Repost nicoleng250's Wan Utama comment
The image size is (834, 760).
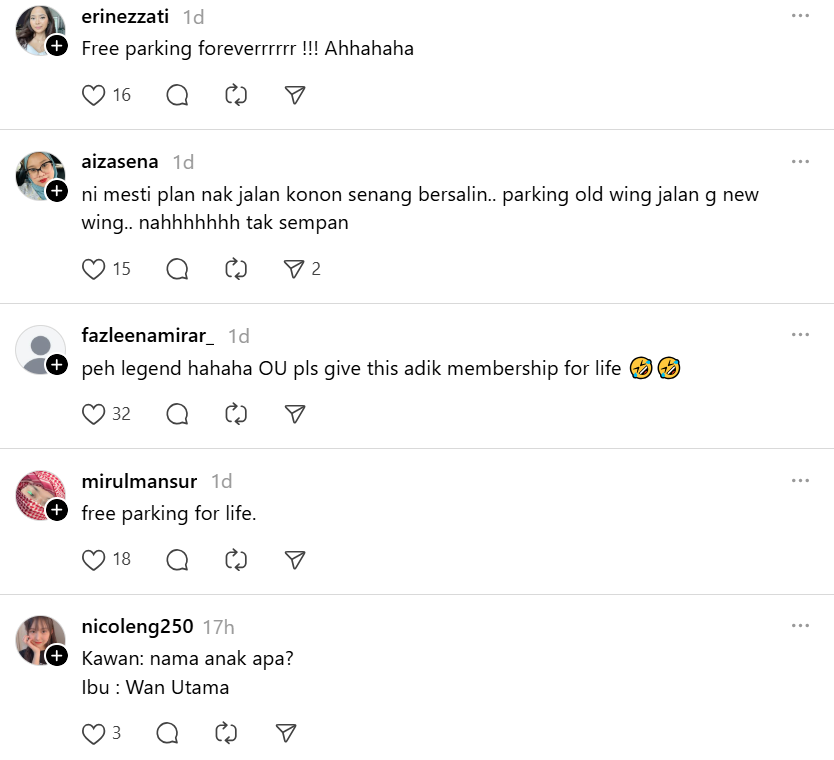click(x=227, y=733)
